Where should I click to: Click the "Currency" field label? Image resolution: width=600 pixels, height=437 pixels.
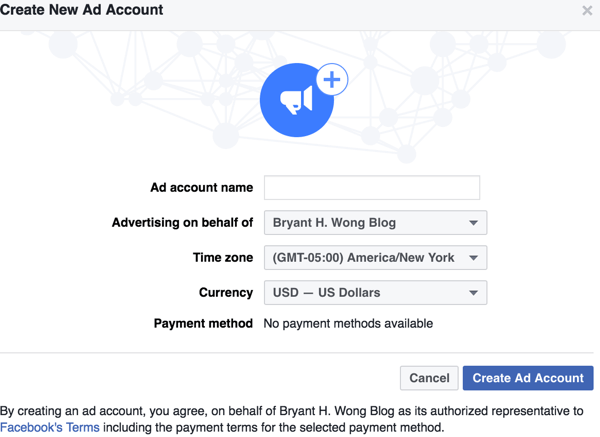point(226,293)
